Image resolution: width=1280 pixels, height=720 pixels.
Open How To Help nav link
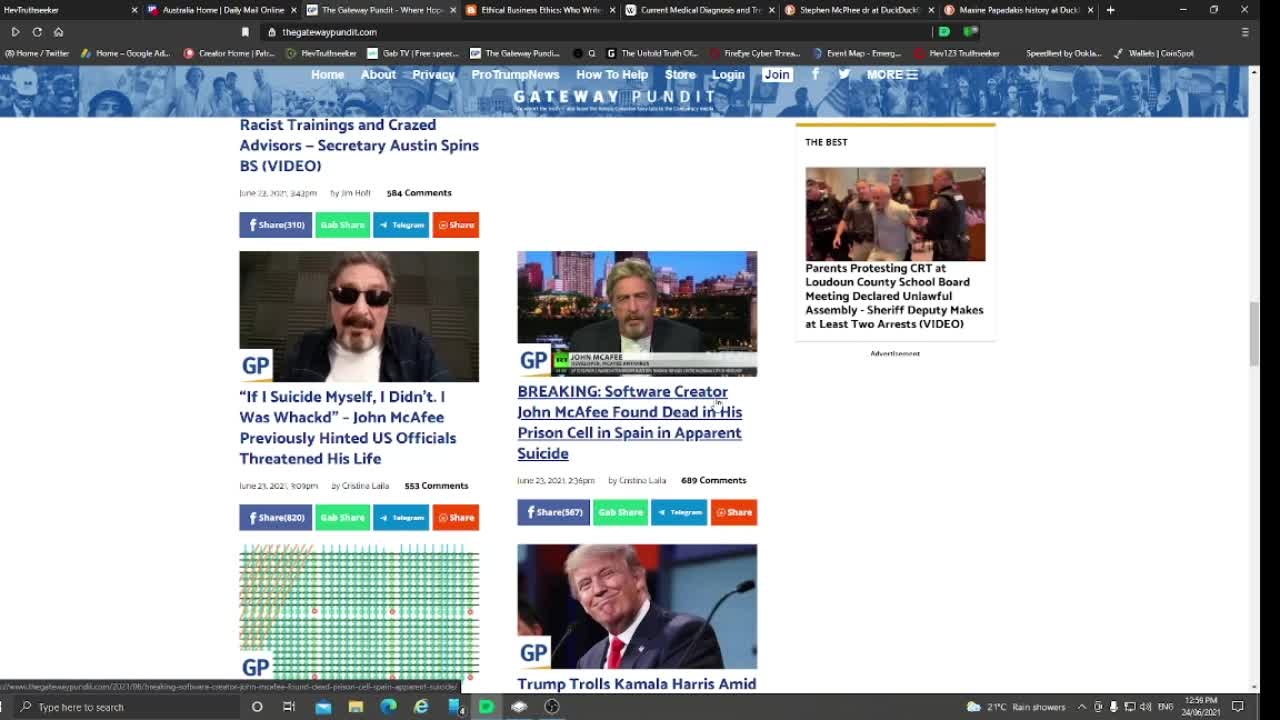coord(612,74)
